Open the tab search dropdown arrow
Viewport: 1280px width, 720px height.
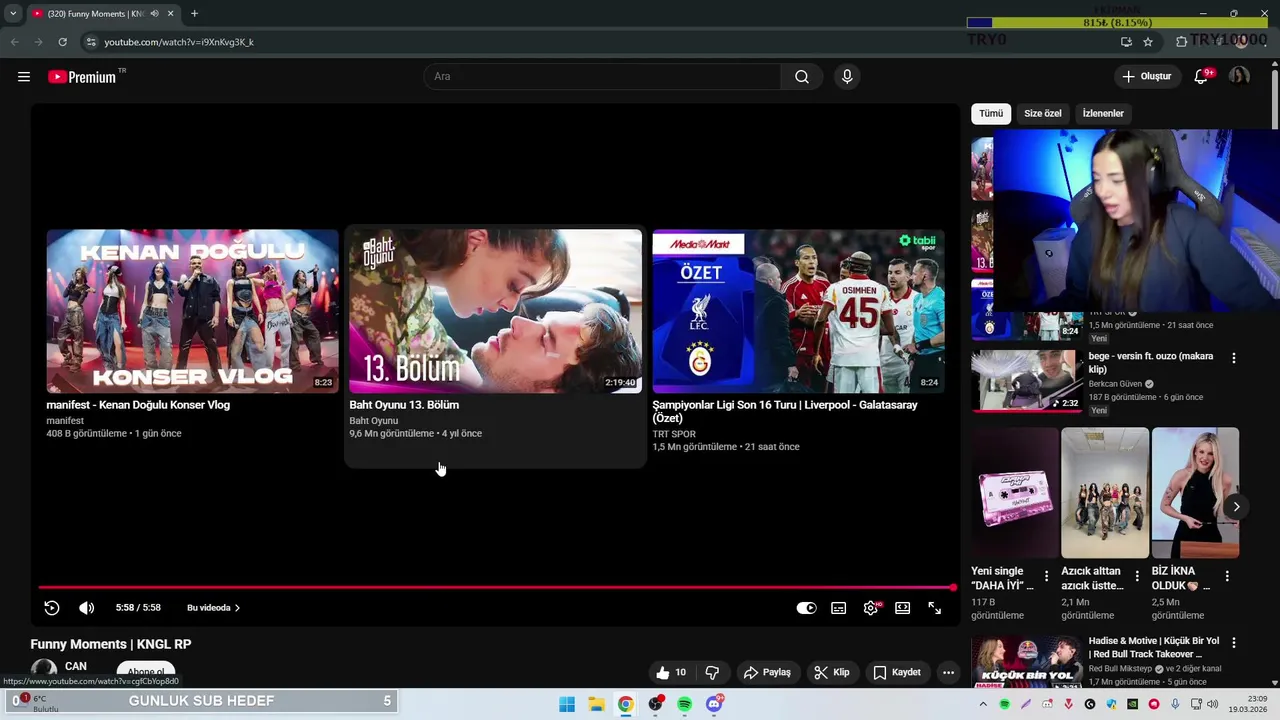point(13,14)
